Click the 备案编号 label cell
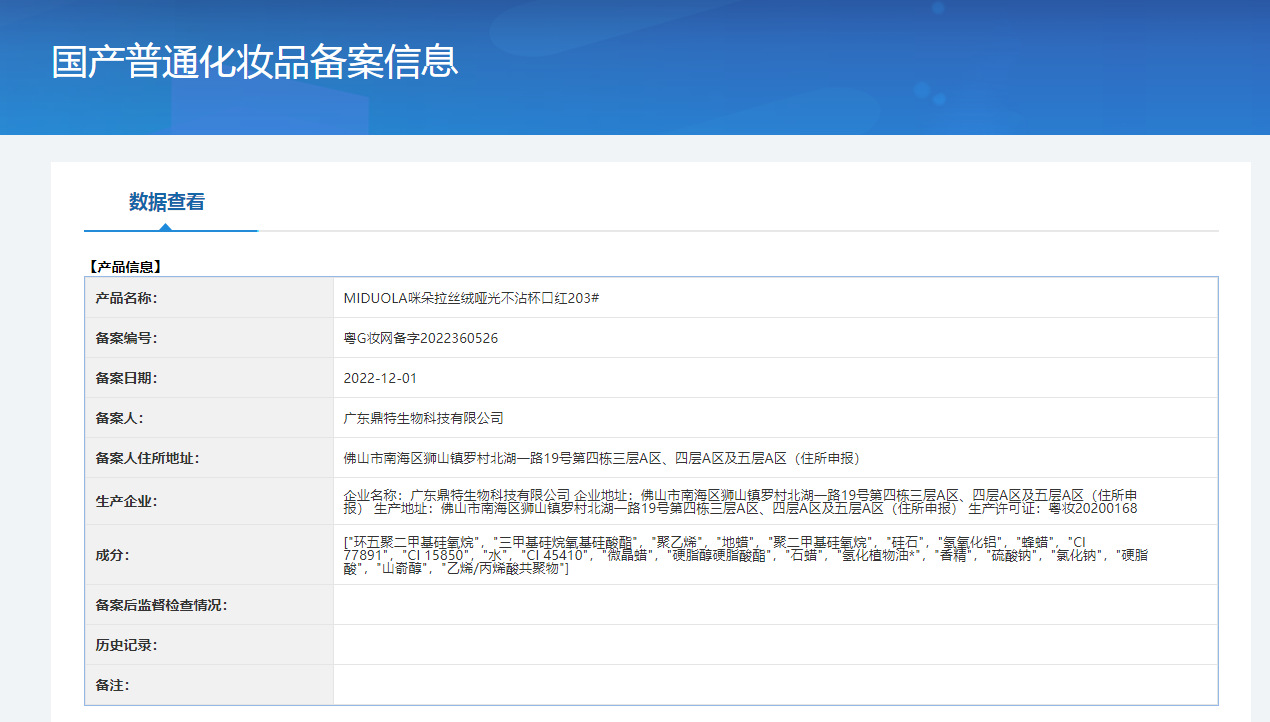This screenshot has height=722, width=1270. (209, 338)
